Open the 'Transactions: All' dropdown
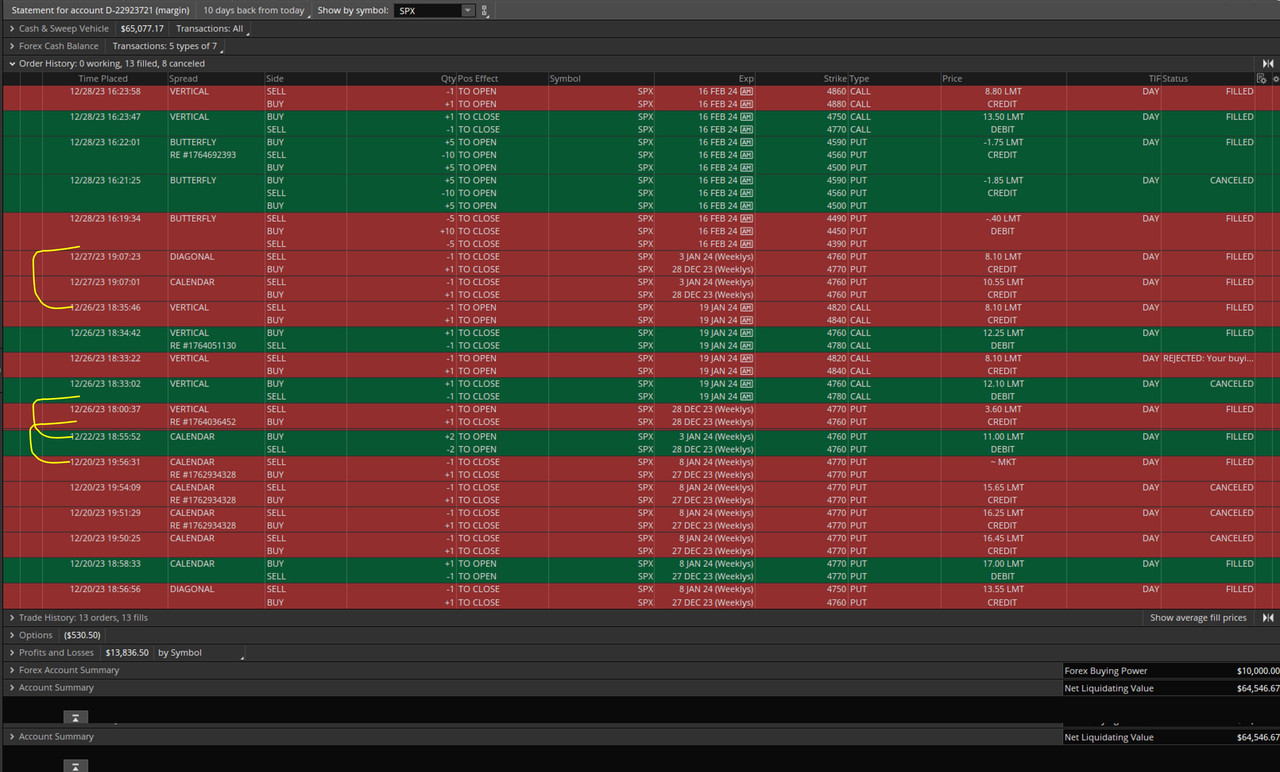The image size is (1280, 772). [210, 28]
